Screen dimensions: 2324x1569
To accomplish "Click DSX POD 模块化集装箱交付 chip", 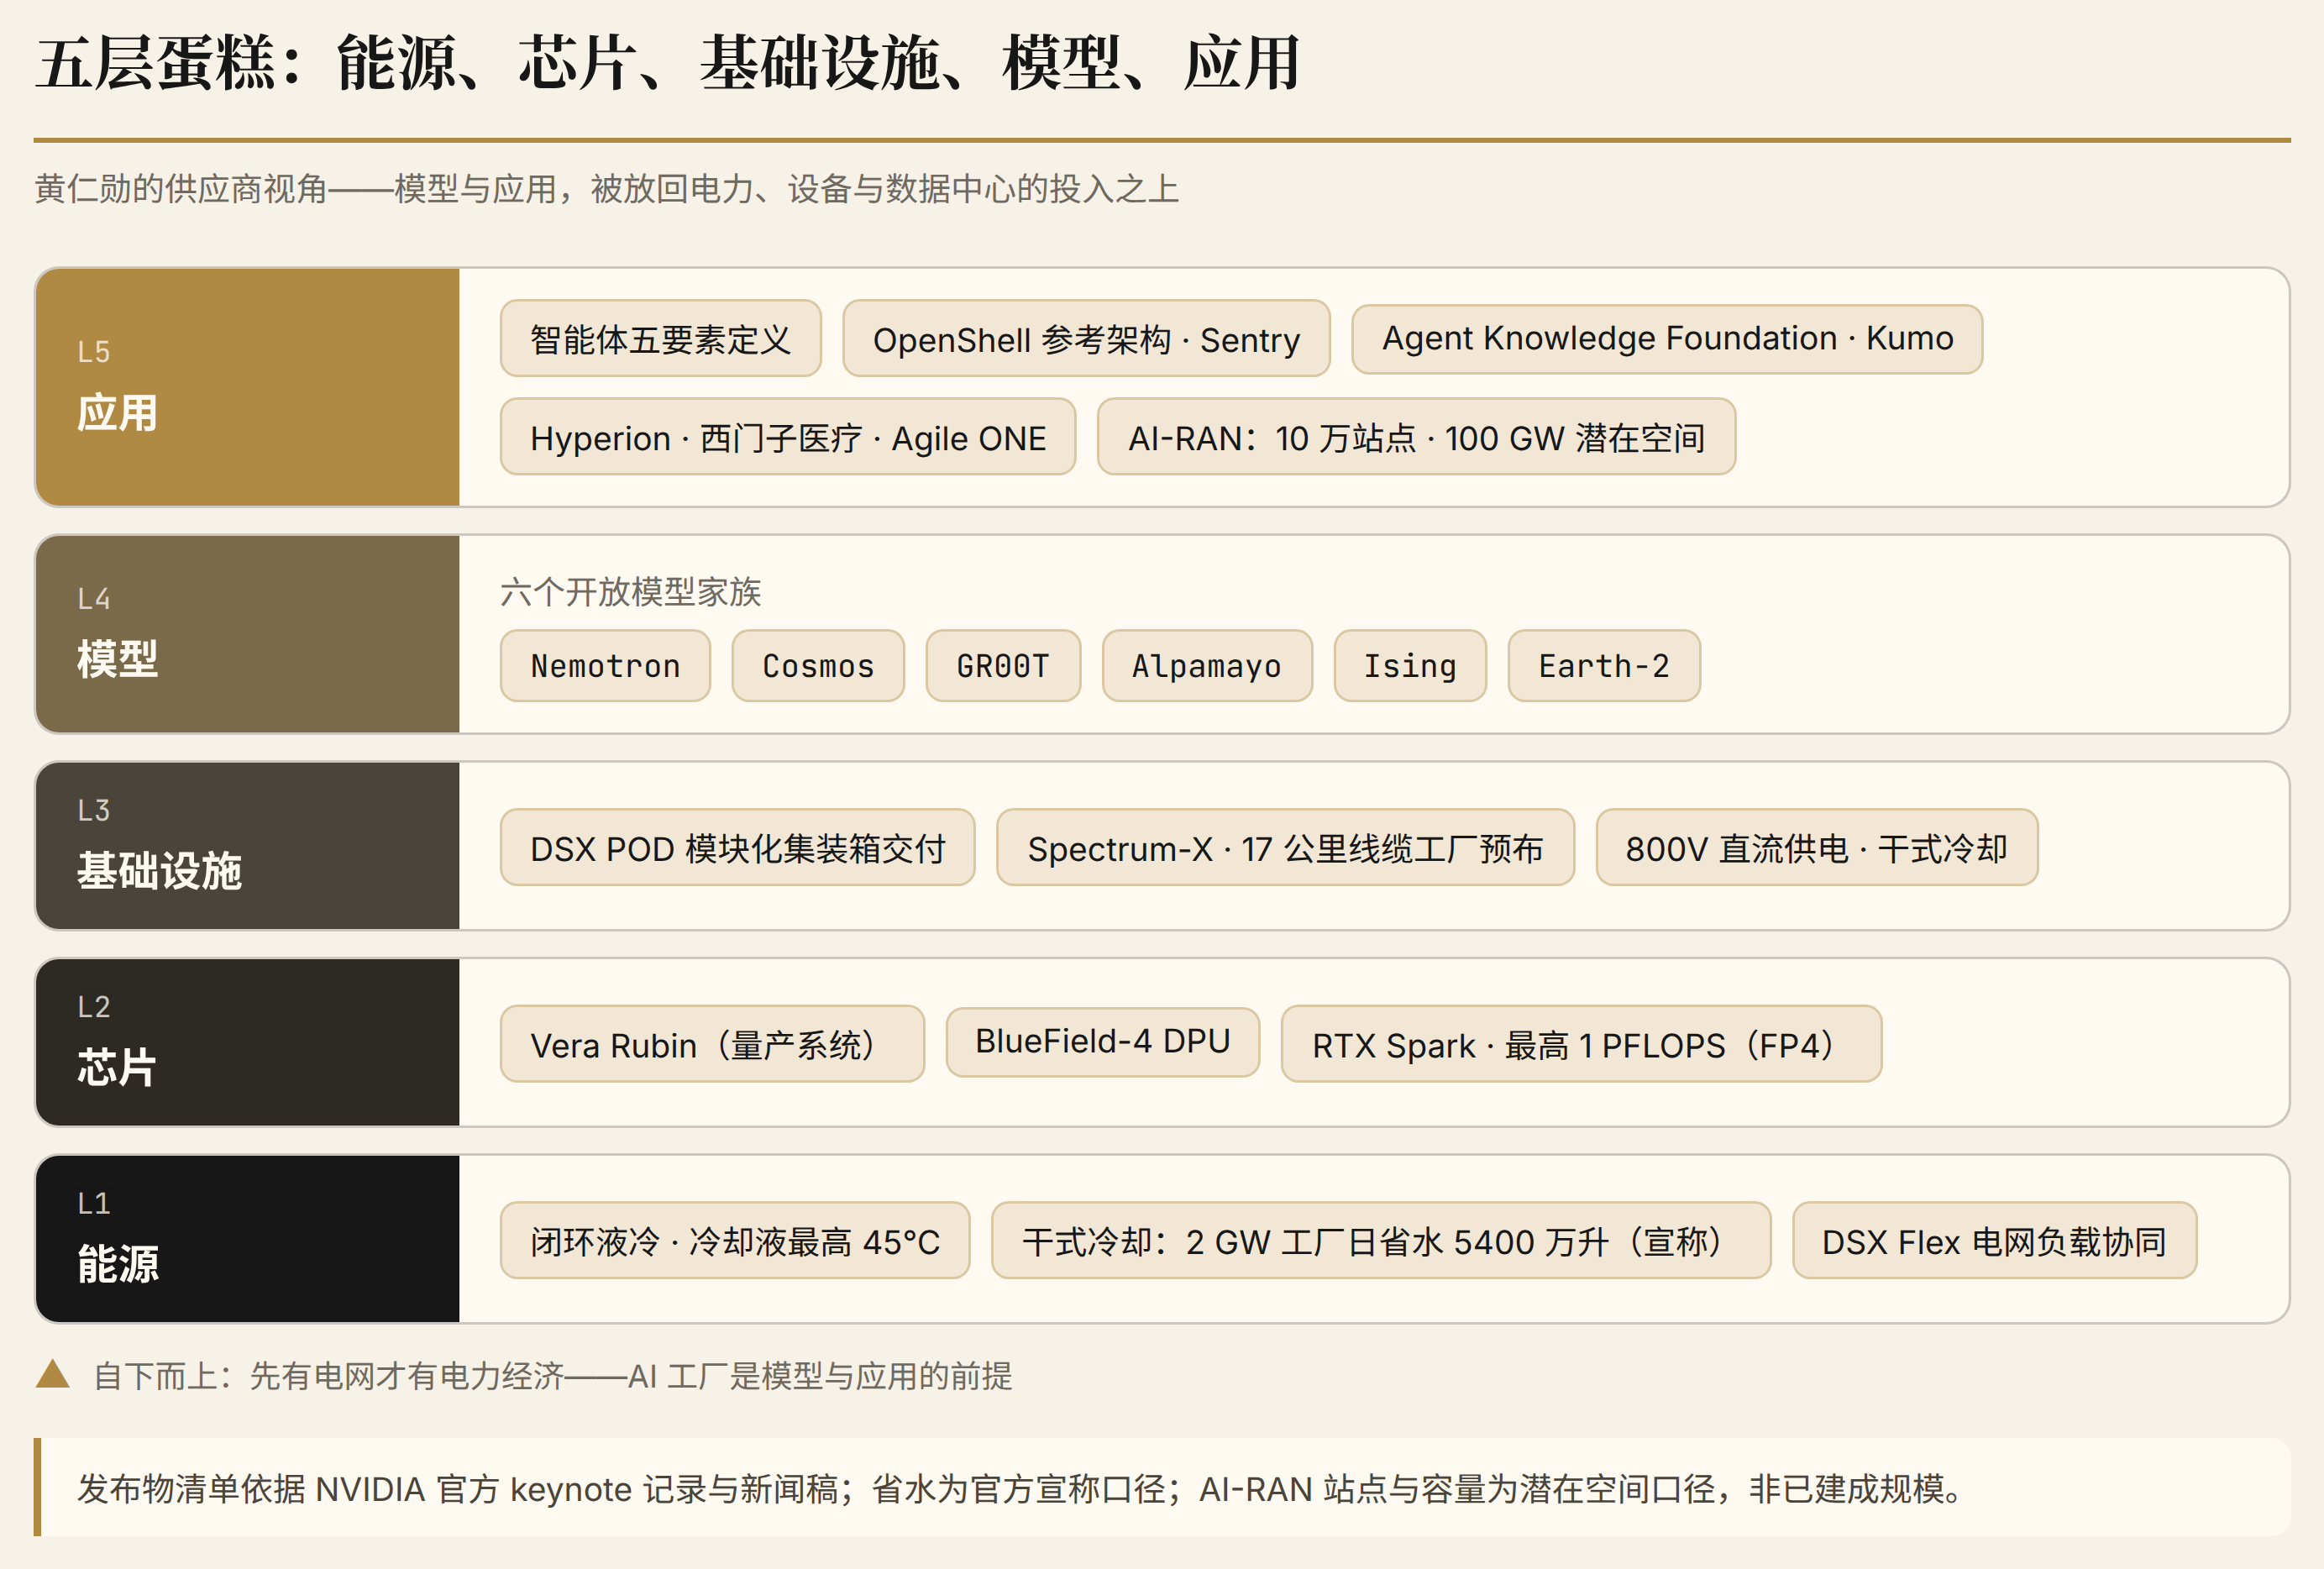I will pyautogui.click(x=737, y=848).
